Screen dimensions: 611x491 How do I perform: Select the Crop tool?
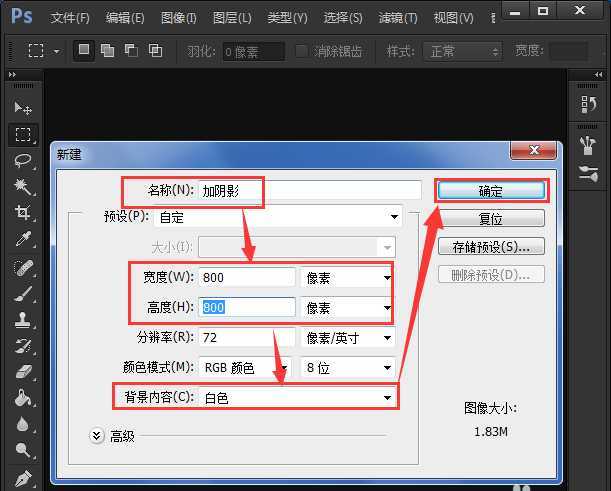22,213
